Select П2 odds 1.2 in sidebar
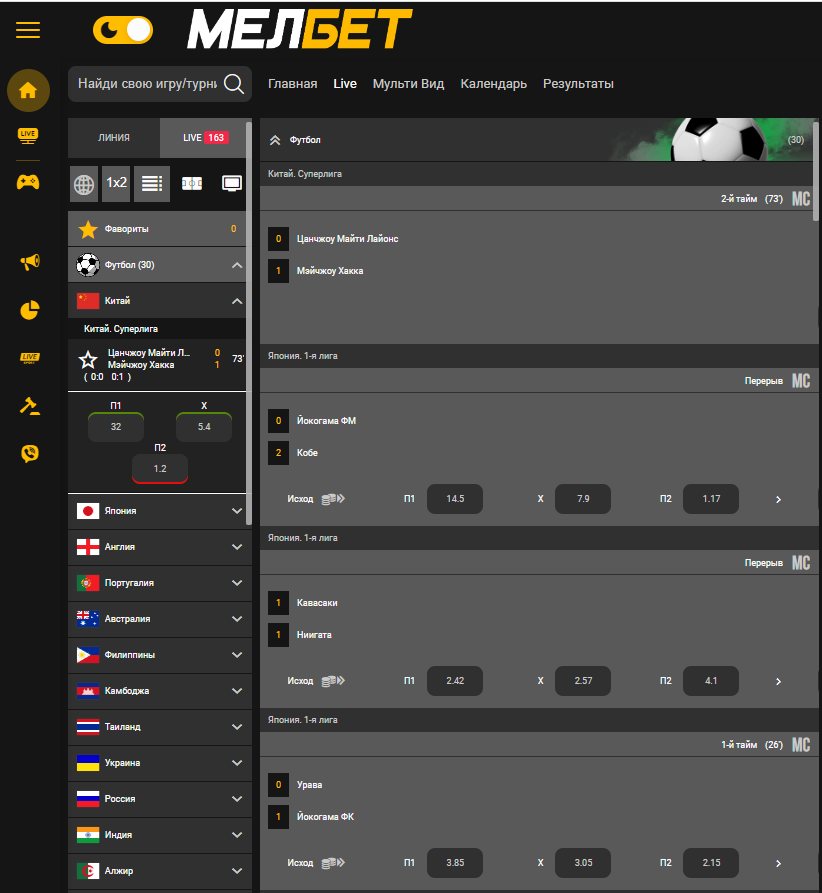822x893 pixels. click(160, 469)
